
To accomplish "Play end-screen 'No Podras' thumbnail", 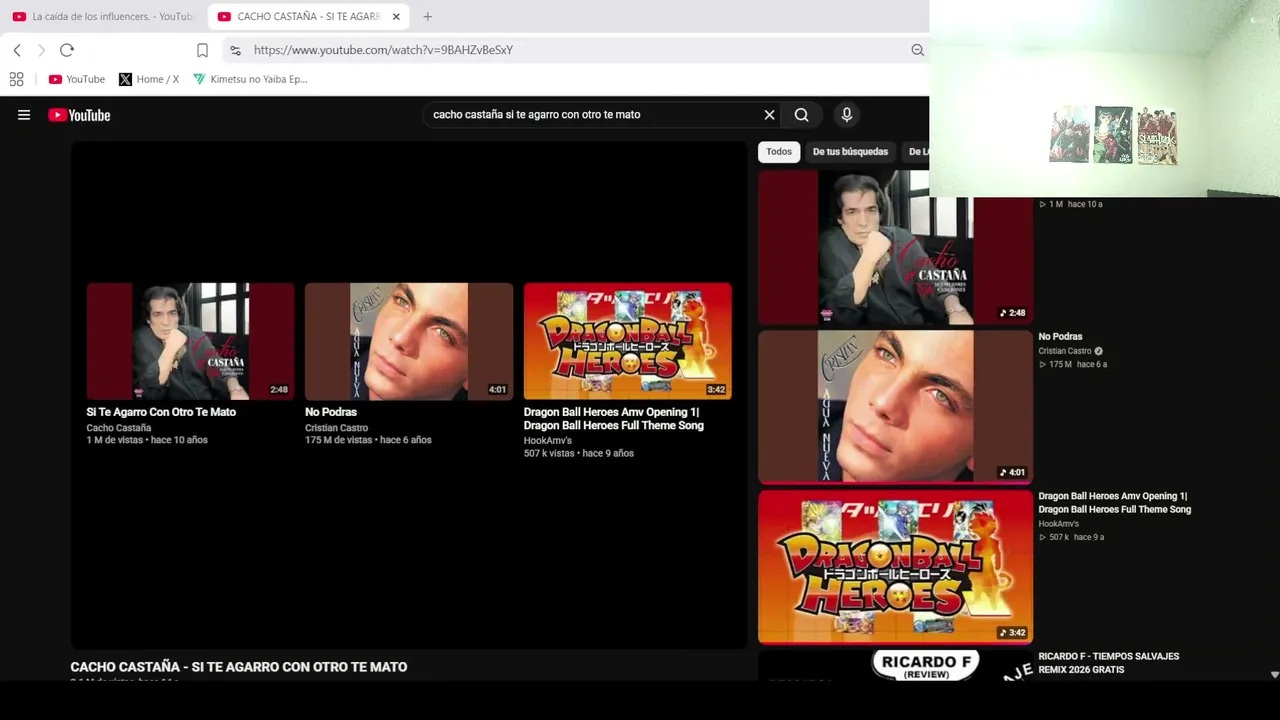I will (x=409, y=341).
